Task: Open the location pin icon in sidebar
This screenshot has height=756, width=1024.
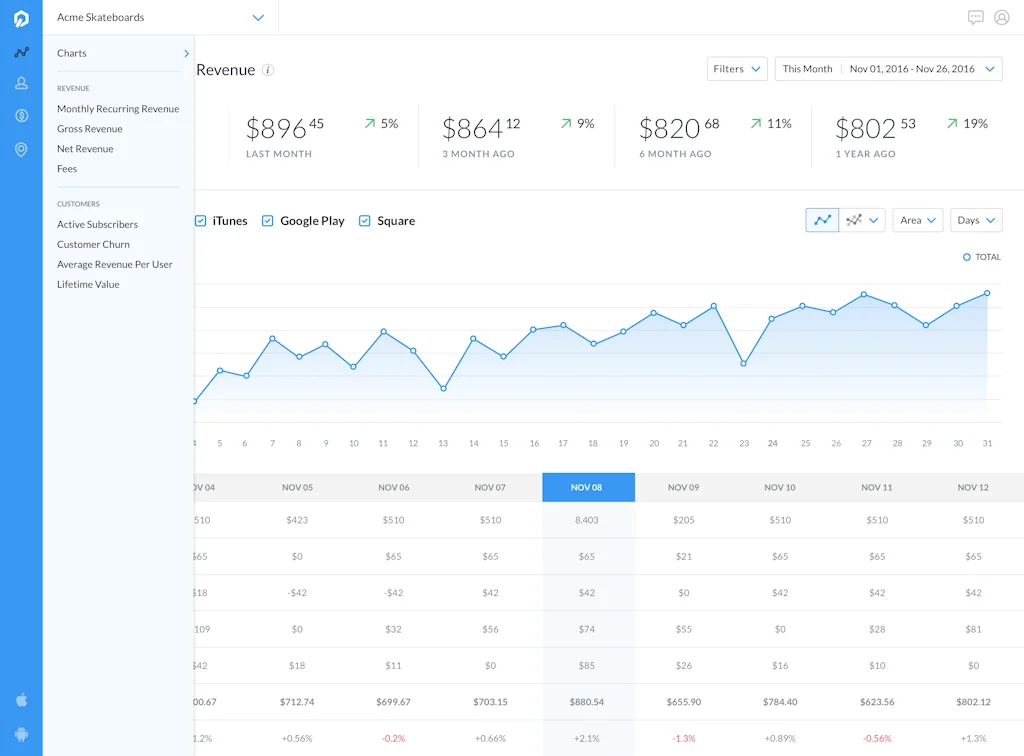Action: [22, 150]
